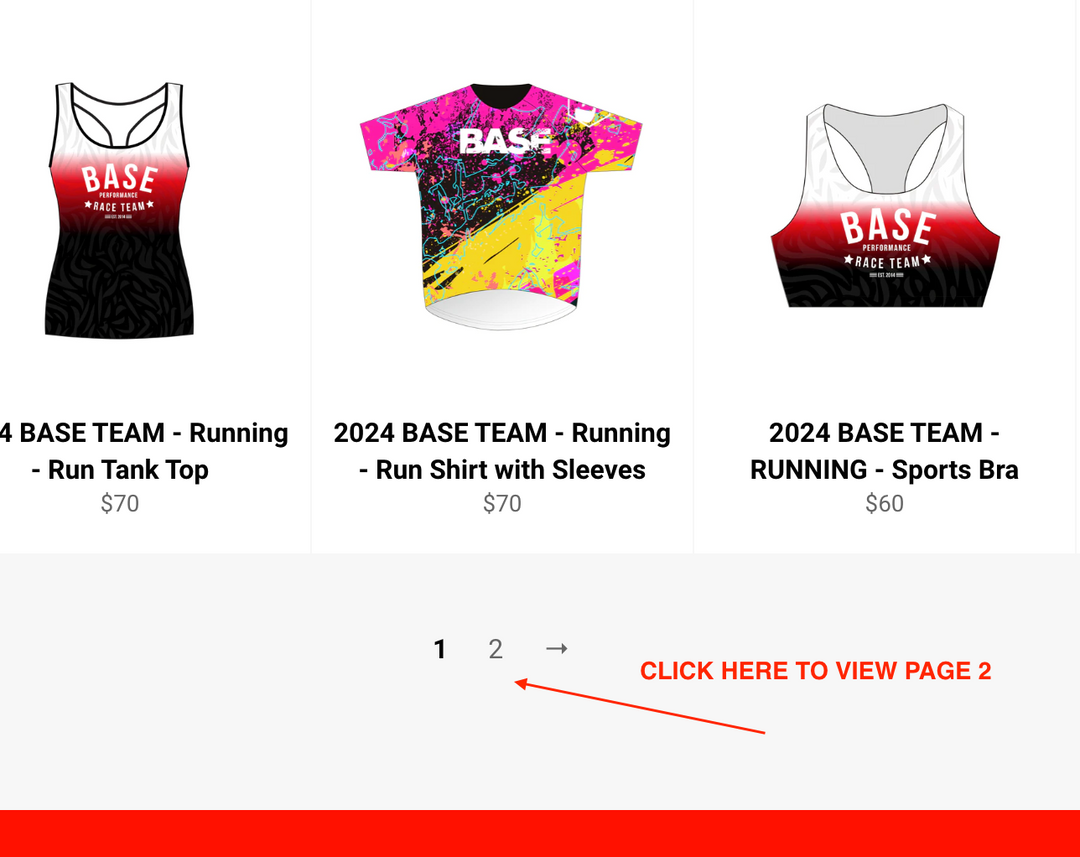
Task: Open the RUNNING - Sports Bra title link
Action: click(x=884, y=451)
